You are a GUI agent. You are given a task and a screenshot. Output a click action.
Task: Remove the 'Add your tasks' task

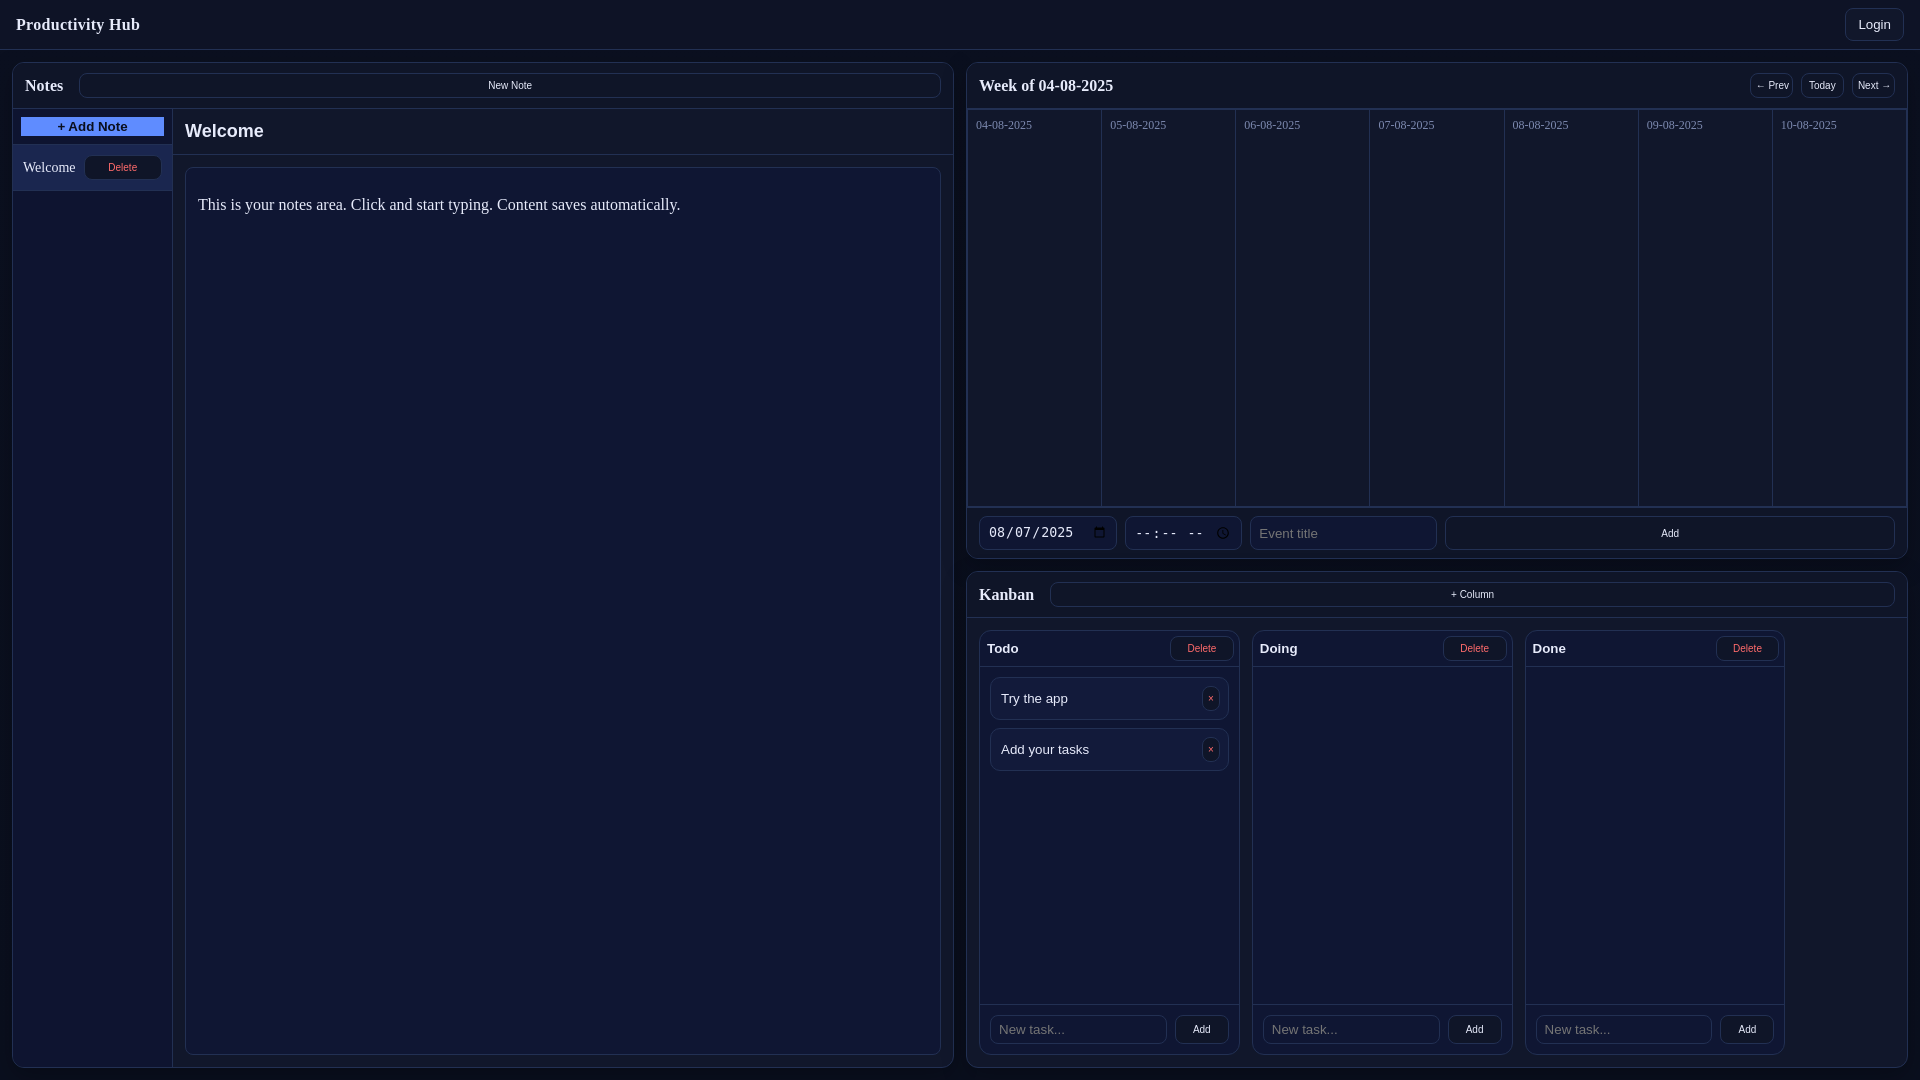point(1211,750)
